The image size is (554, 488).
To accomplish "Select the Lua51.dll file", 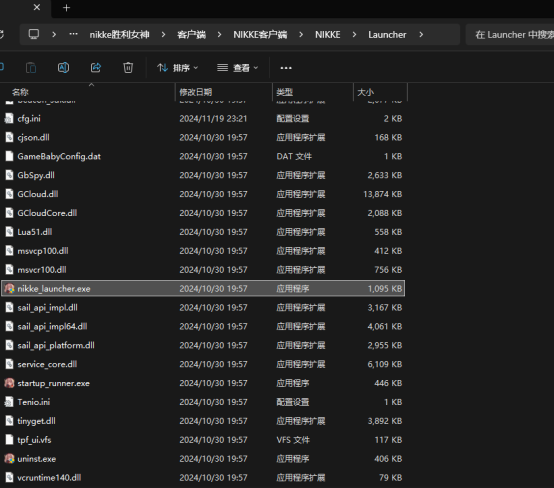I will [203, 232].
